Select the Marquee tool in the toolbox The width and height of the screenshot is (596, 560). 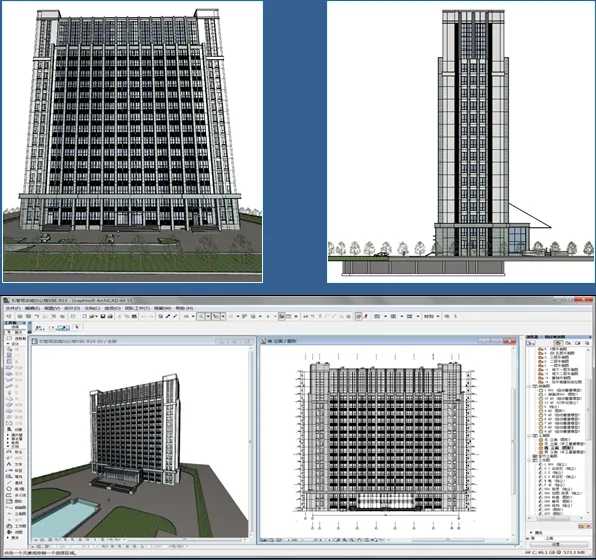(9, 338)
